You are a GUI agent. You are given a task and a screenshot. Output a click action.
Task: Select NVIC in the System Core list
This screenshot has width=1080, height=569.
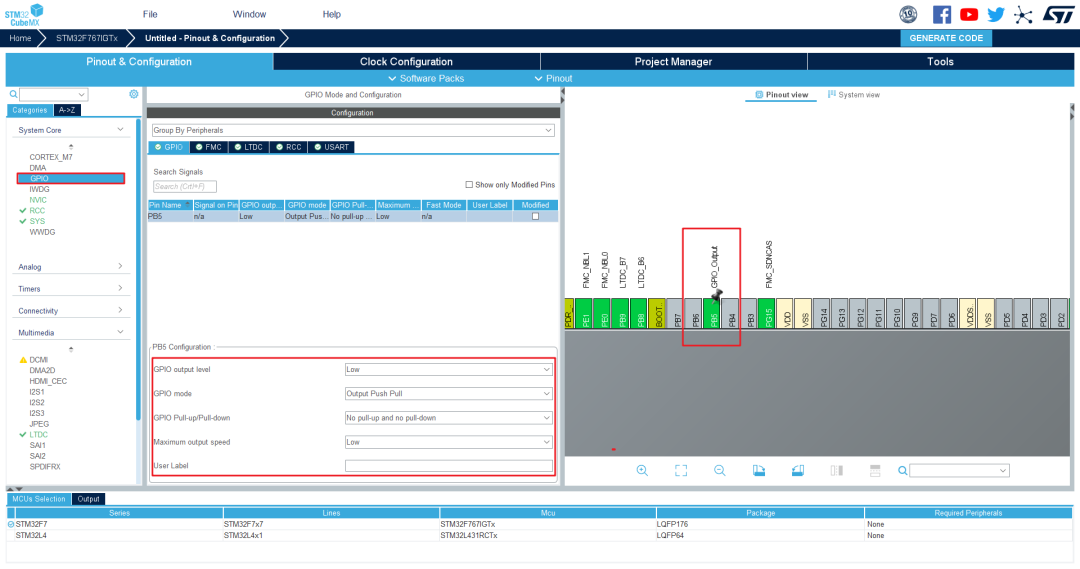pos(38,200)
